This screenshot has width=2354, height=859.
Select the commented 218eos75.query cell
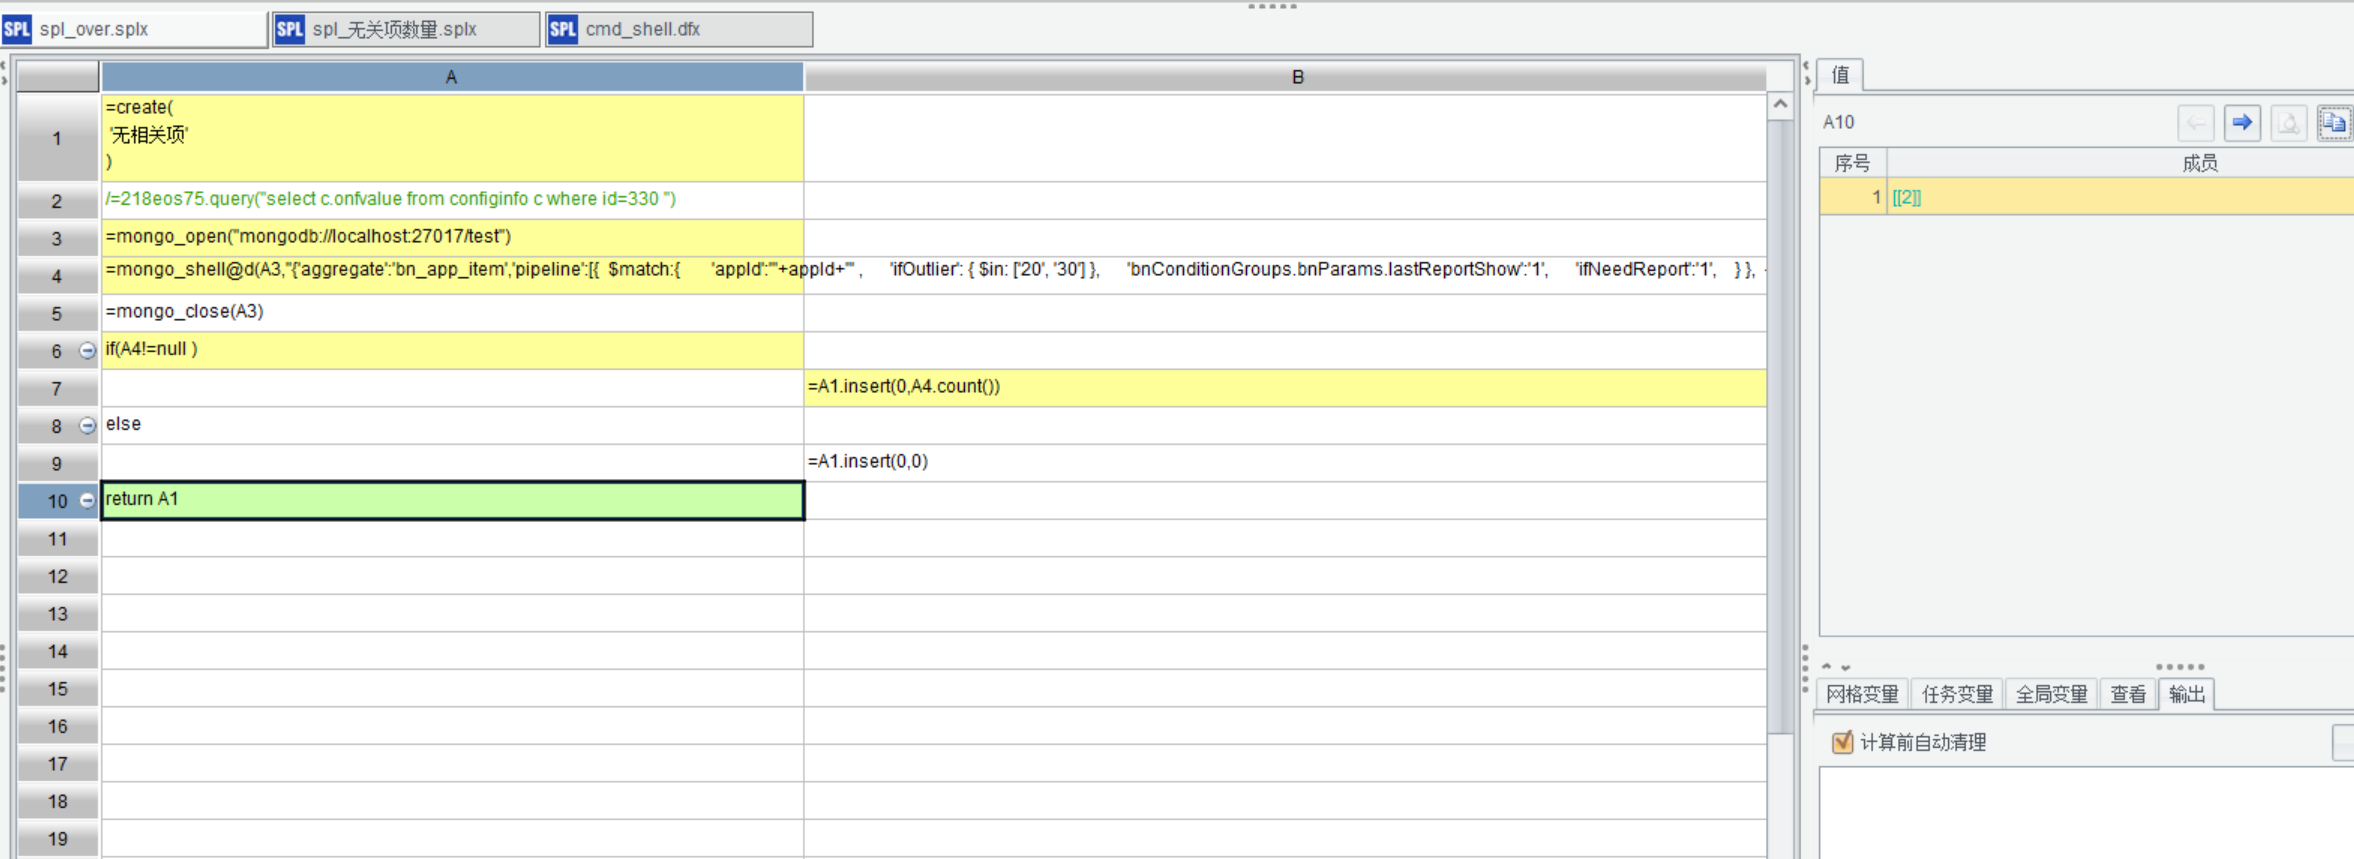pyautogui.click(x=452, y=200)
